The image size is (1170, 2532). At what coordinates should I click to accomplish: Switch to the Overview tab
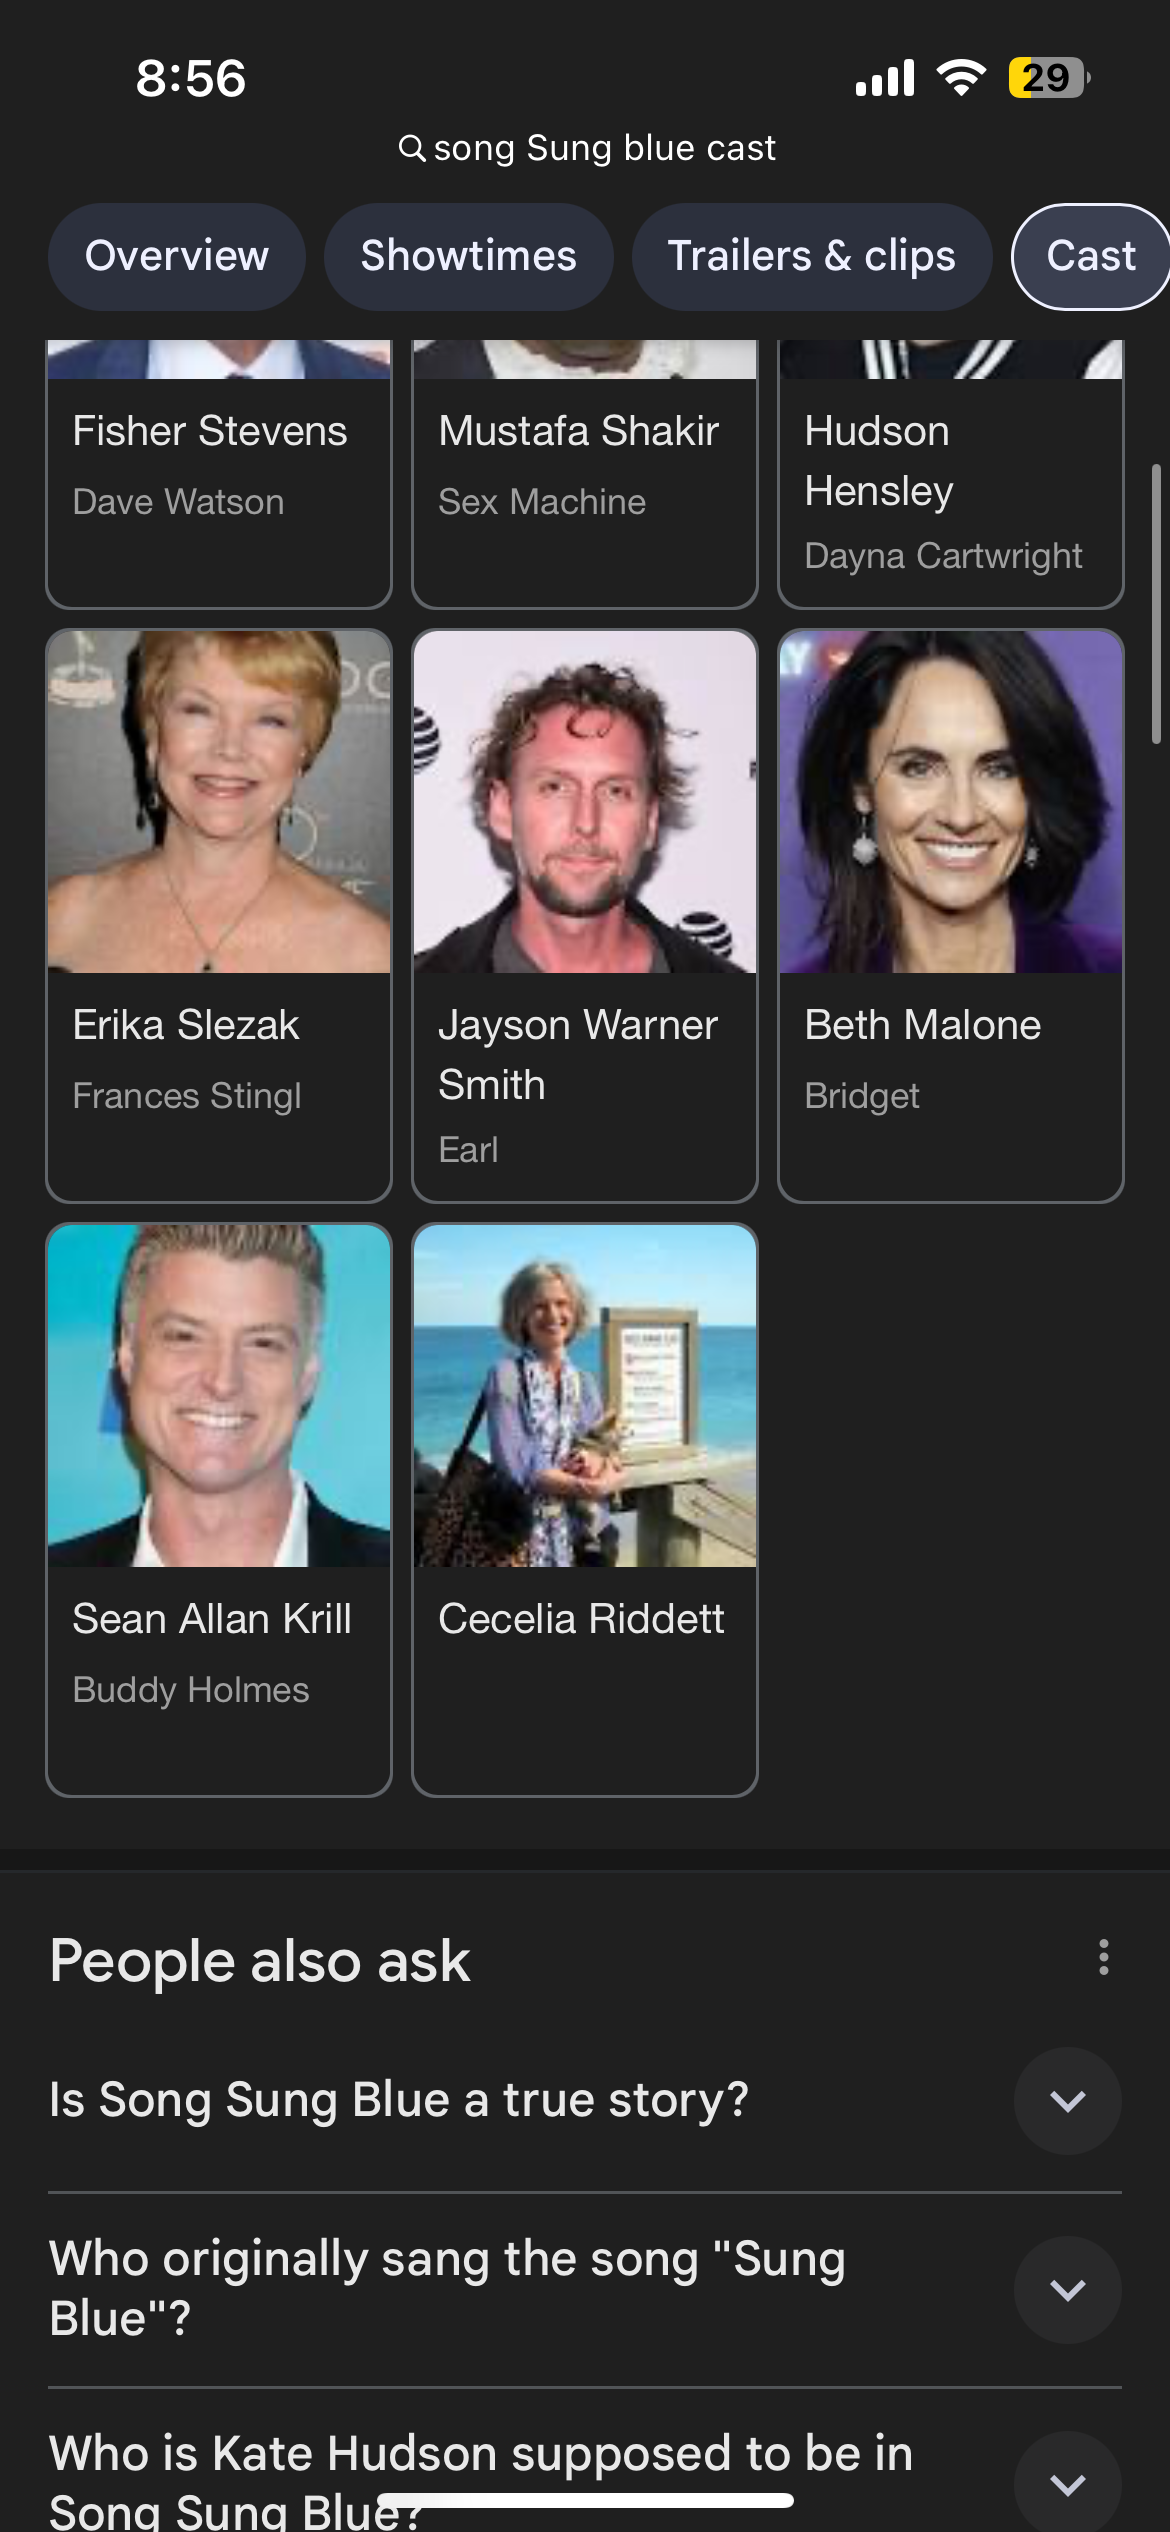click(x=177, y=256)
